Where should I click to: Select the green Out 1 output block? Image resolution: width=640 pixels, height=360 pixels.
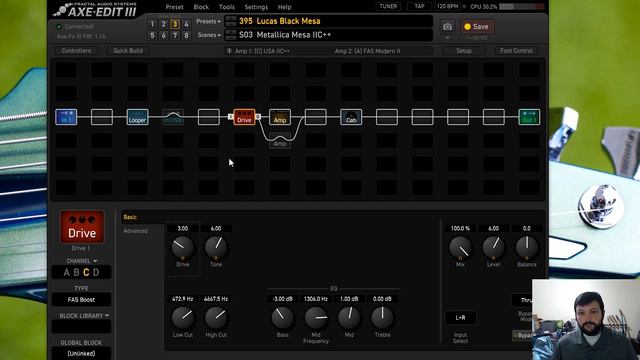529,117
